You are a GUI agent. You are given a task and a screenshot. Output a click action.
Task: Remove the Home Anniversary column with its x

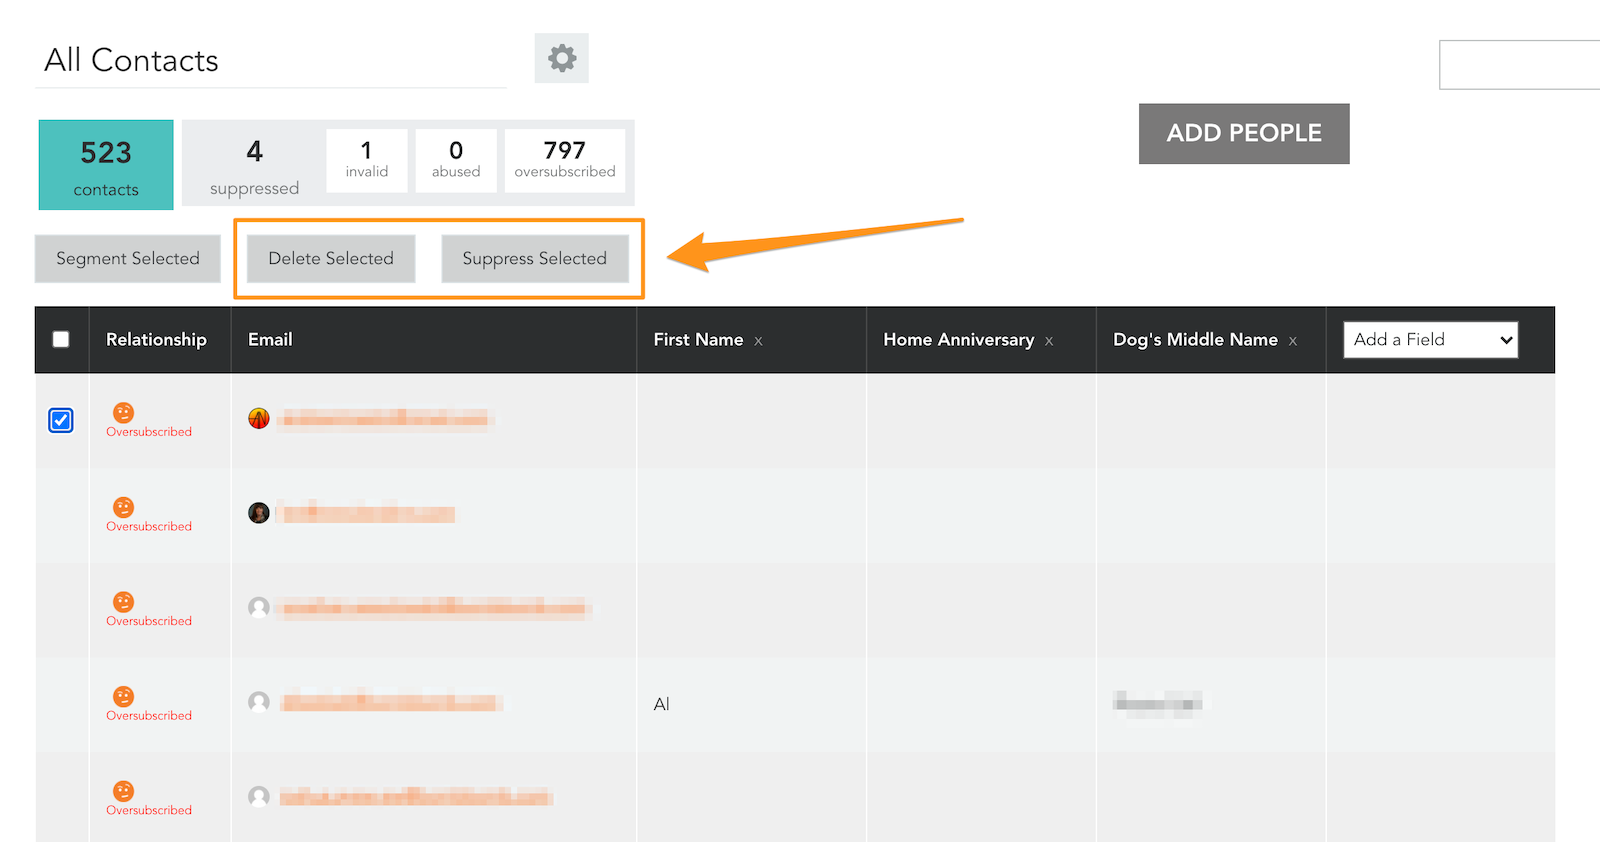[x=1049, y=341]
